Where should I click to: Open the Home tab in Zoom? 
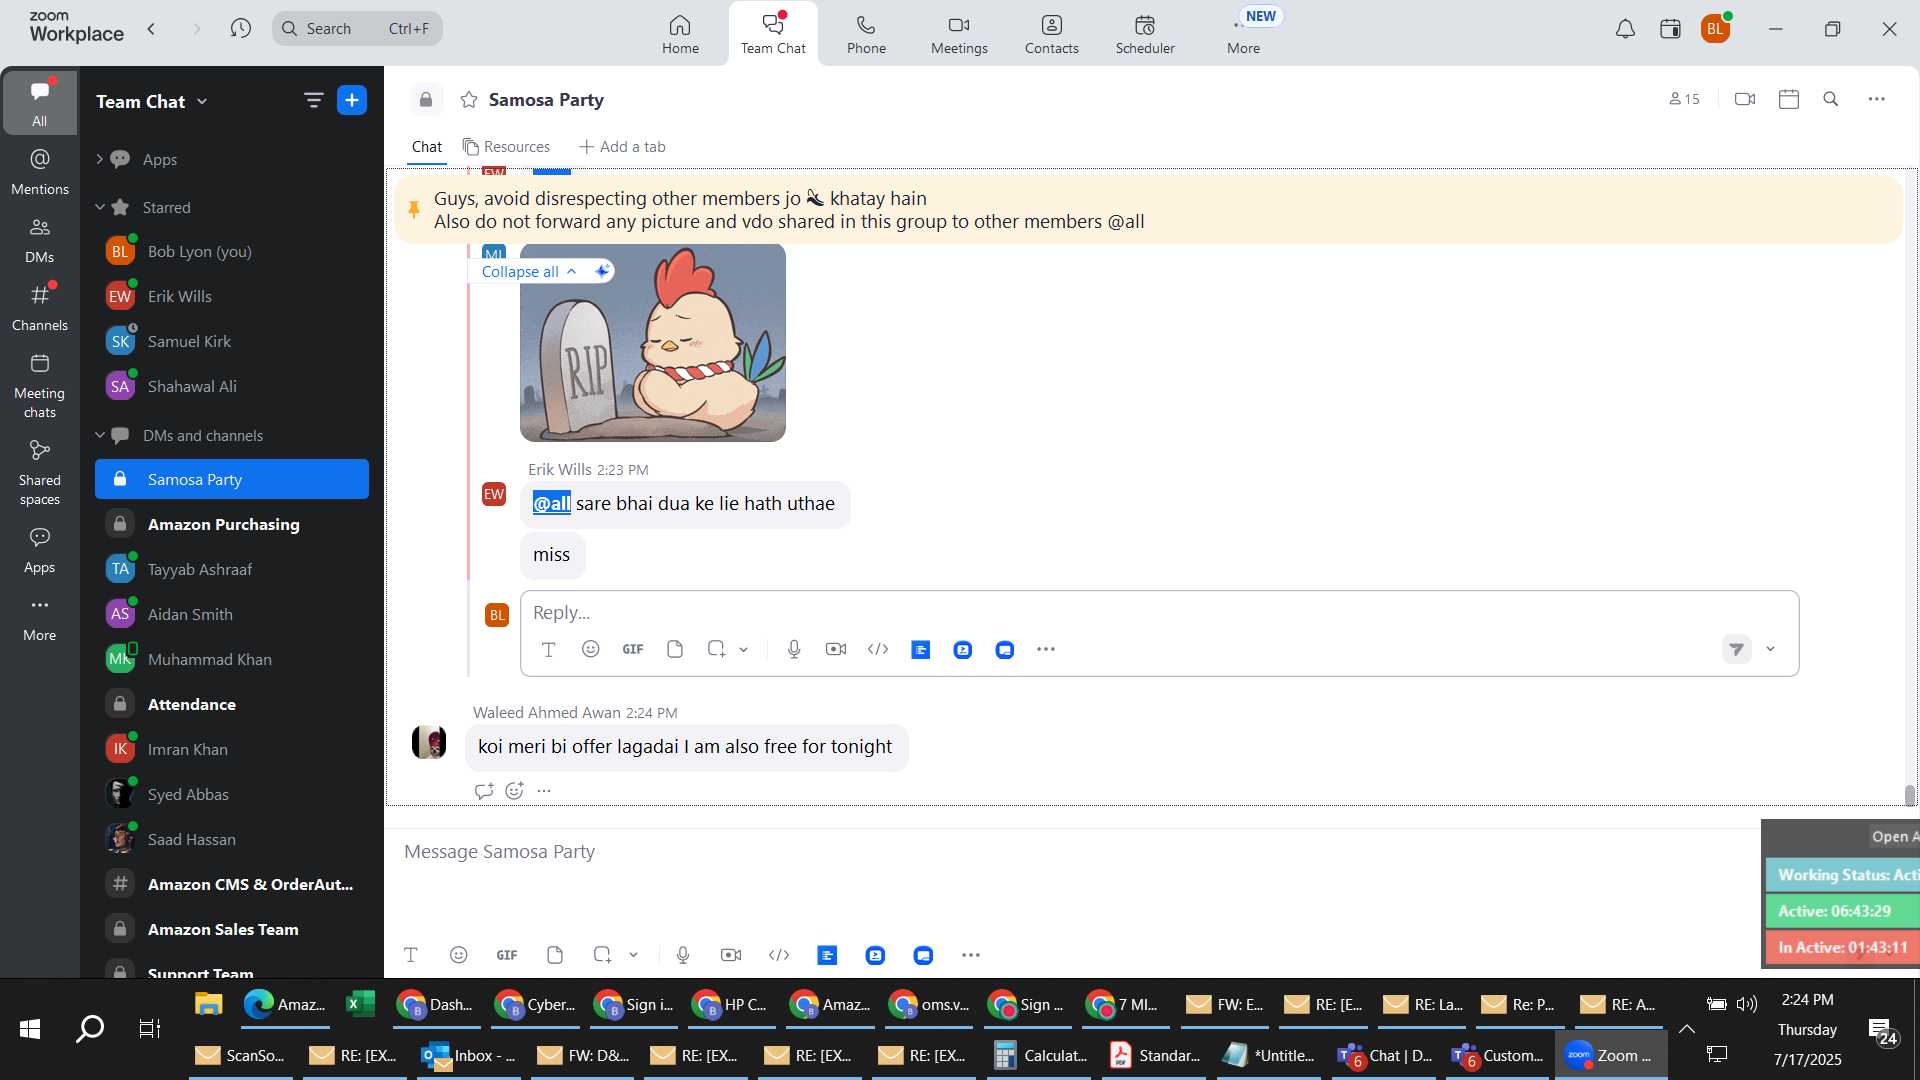(680, 34)
